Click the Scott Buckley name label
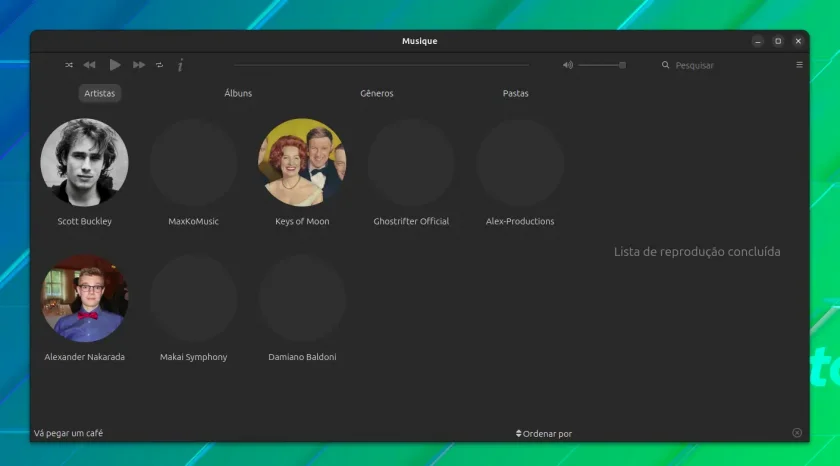Viewport: 840px width, 466px height. coord(85,221)
